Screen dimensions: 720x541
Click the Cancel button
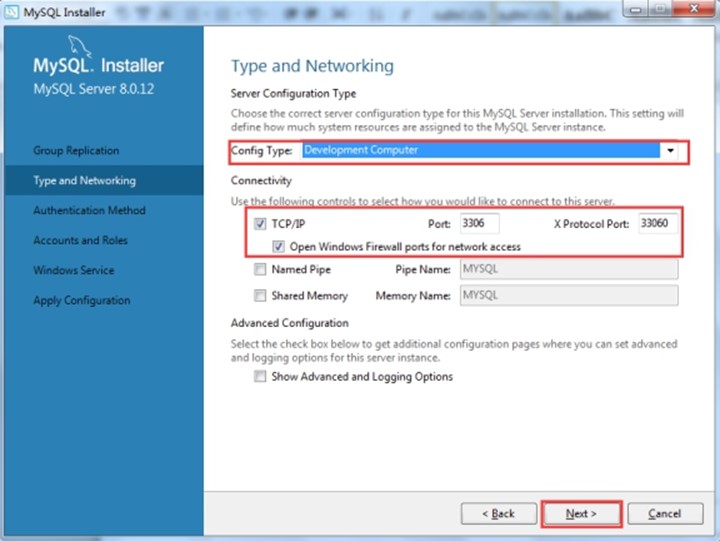[665, 513]
